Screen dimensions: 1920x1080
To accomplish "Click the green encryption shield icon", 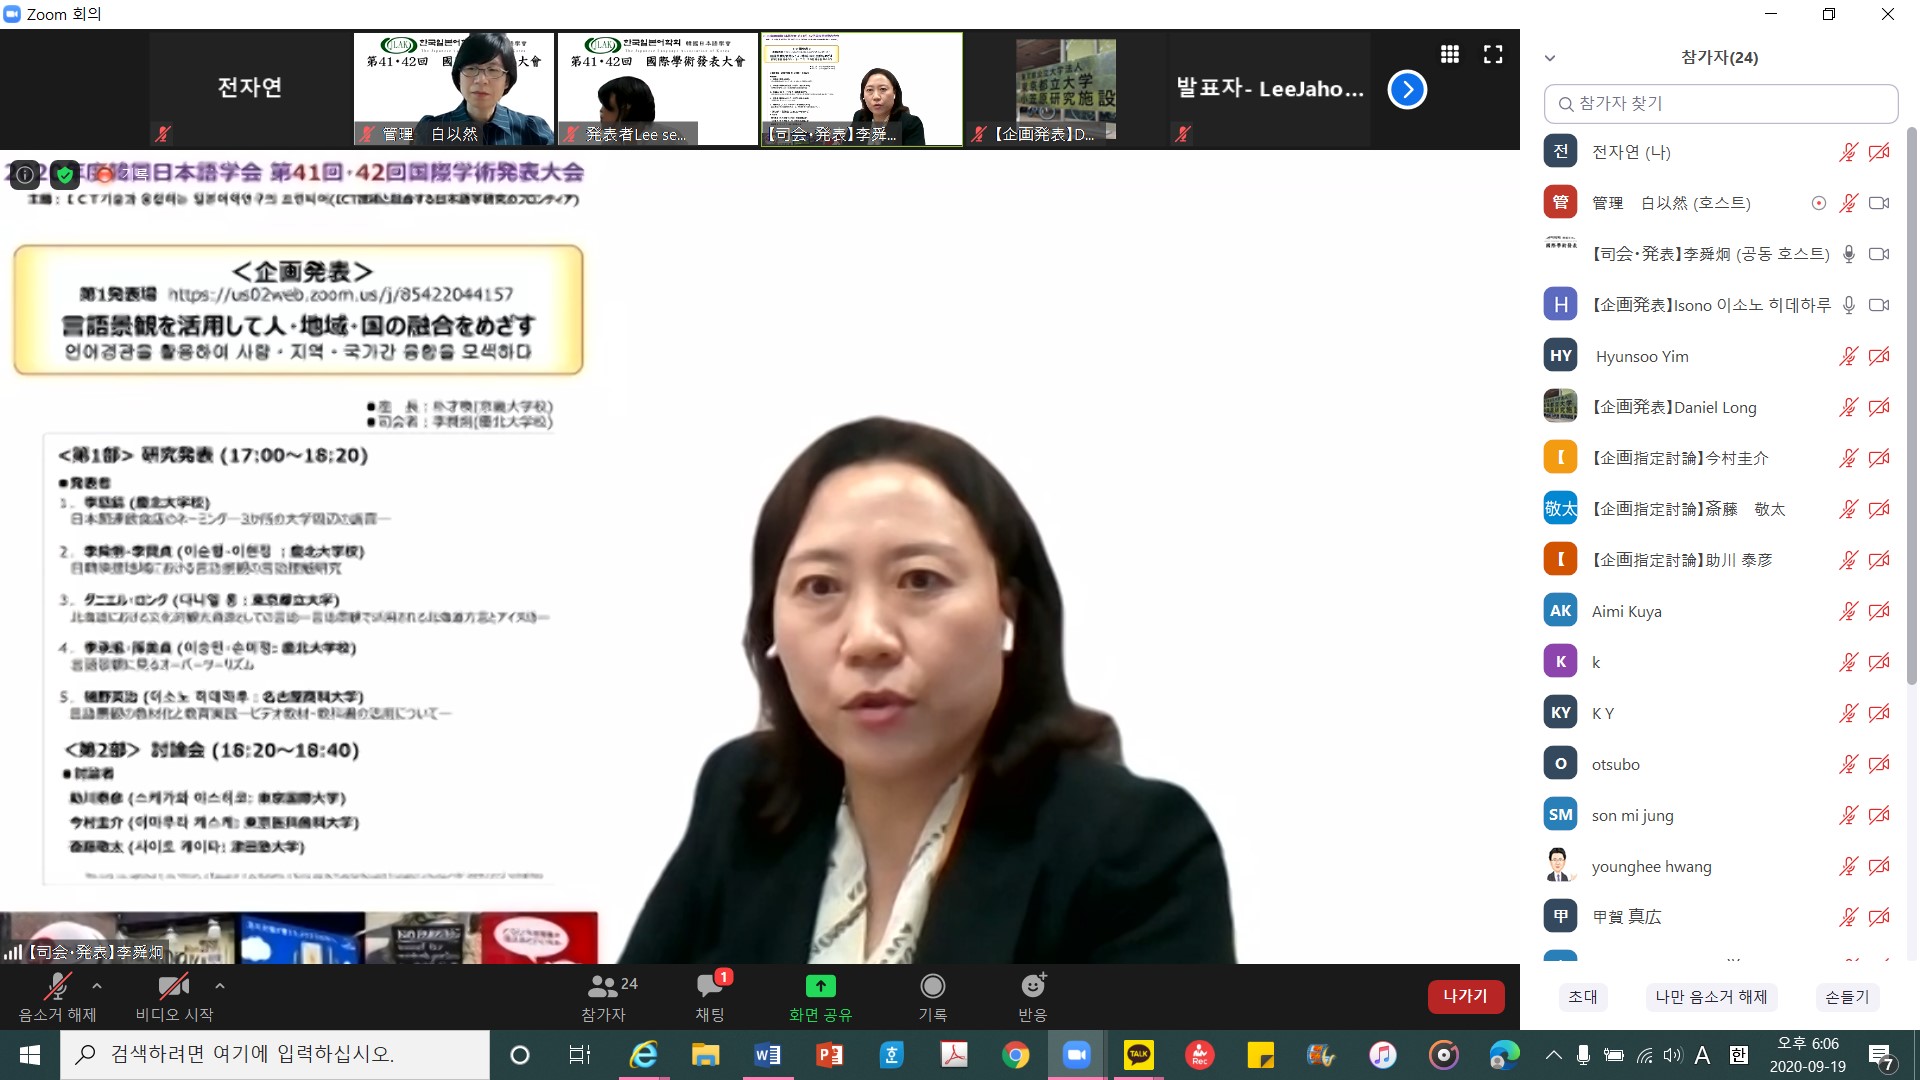I will 65,175.
